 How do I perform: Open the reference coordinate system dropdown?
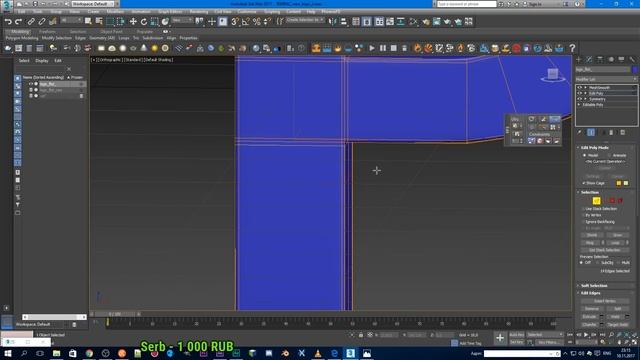point(182,20)
